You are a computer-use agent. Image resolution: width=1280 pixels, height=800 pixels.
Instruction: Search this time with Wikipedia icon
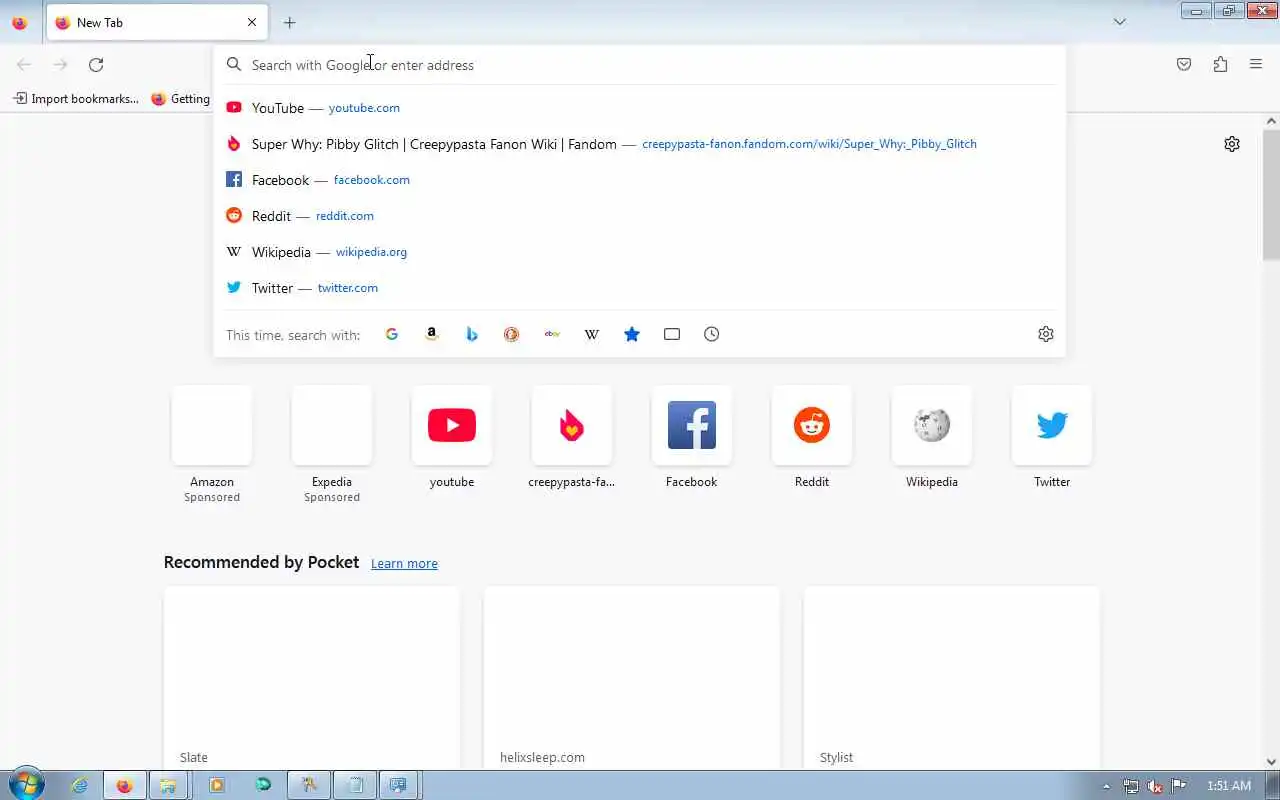point(592,334)
